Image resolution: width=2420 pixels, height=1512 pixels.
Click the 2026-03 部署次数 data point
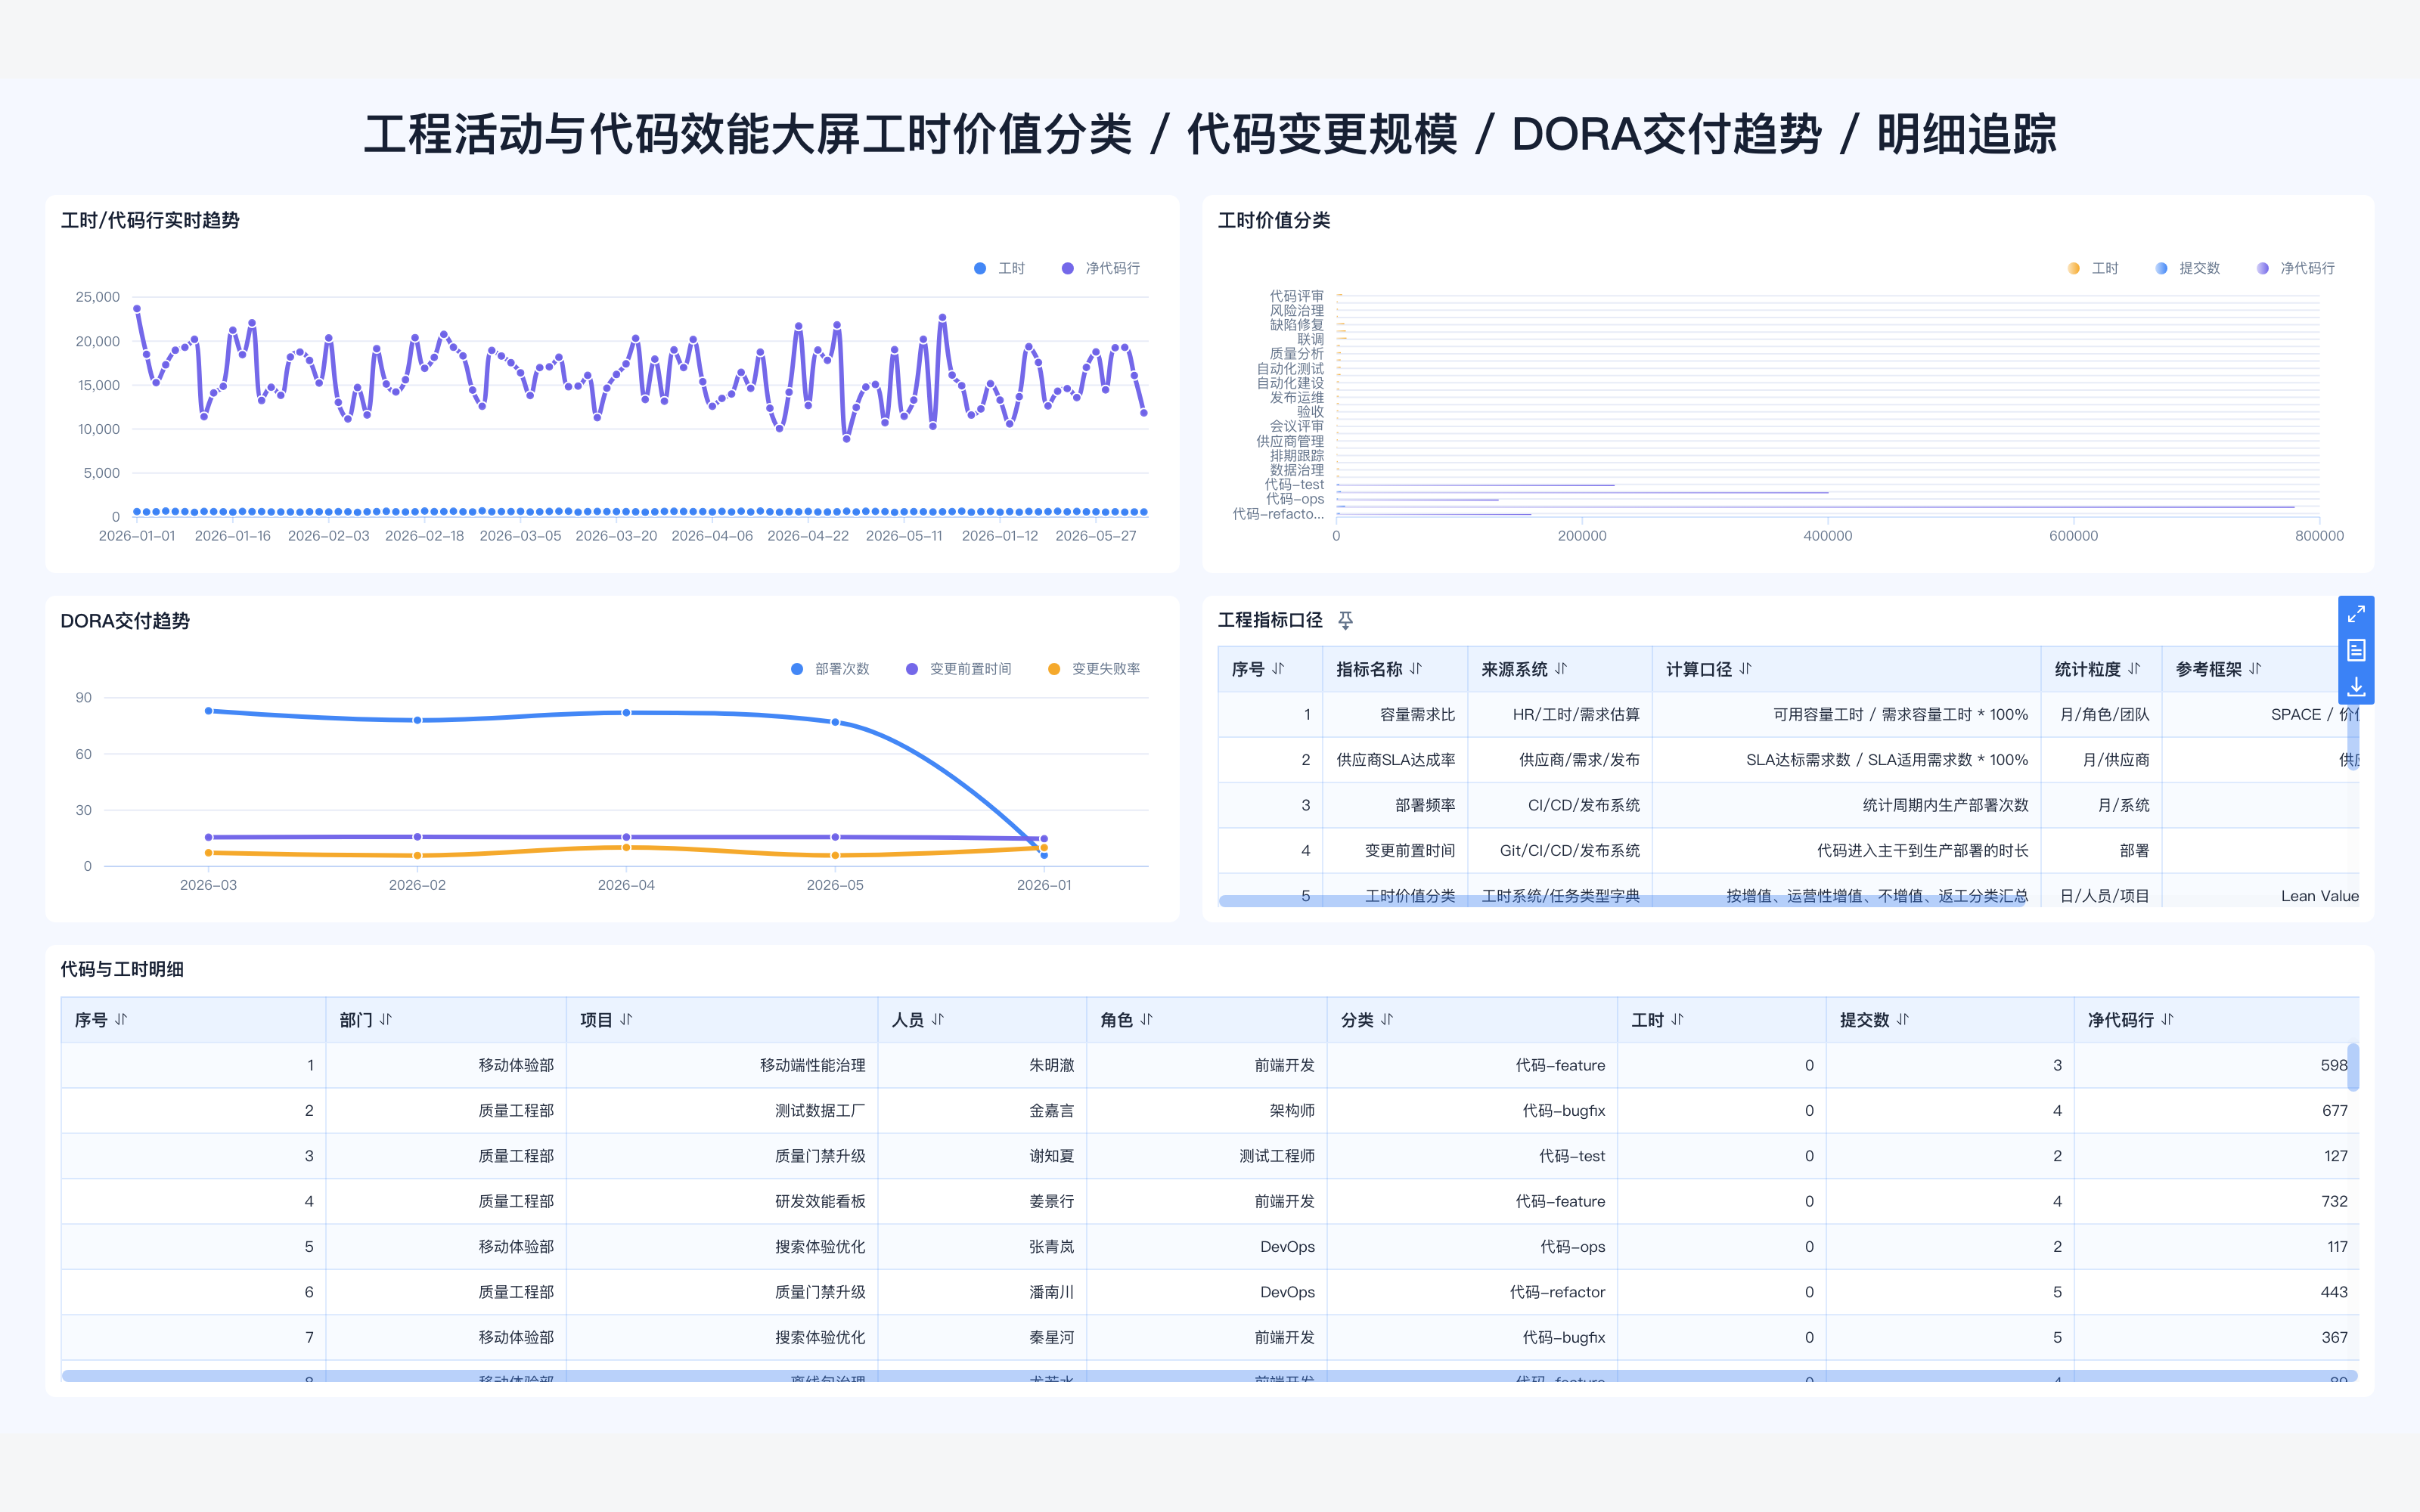tap(208, 711)
